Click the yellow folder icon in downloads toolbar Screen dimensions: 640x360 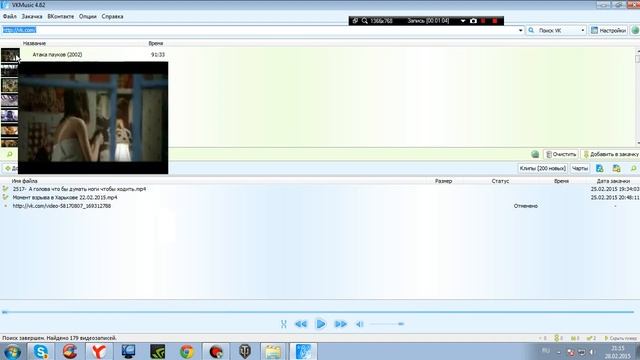point(616,168)
